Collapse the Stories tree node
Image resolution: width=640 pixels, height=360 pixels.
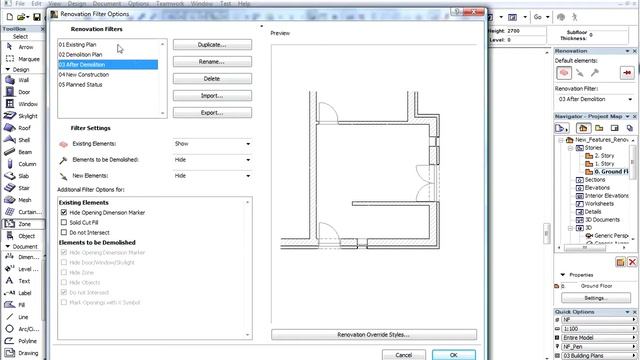tap(571, 148)
